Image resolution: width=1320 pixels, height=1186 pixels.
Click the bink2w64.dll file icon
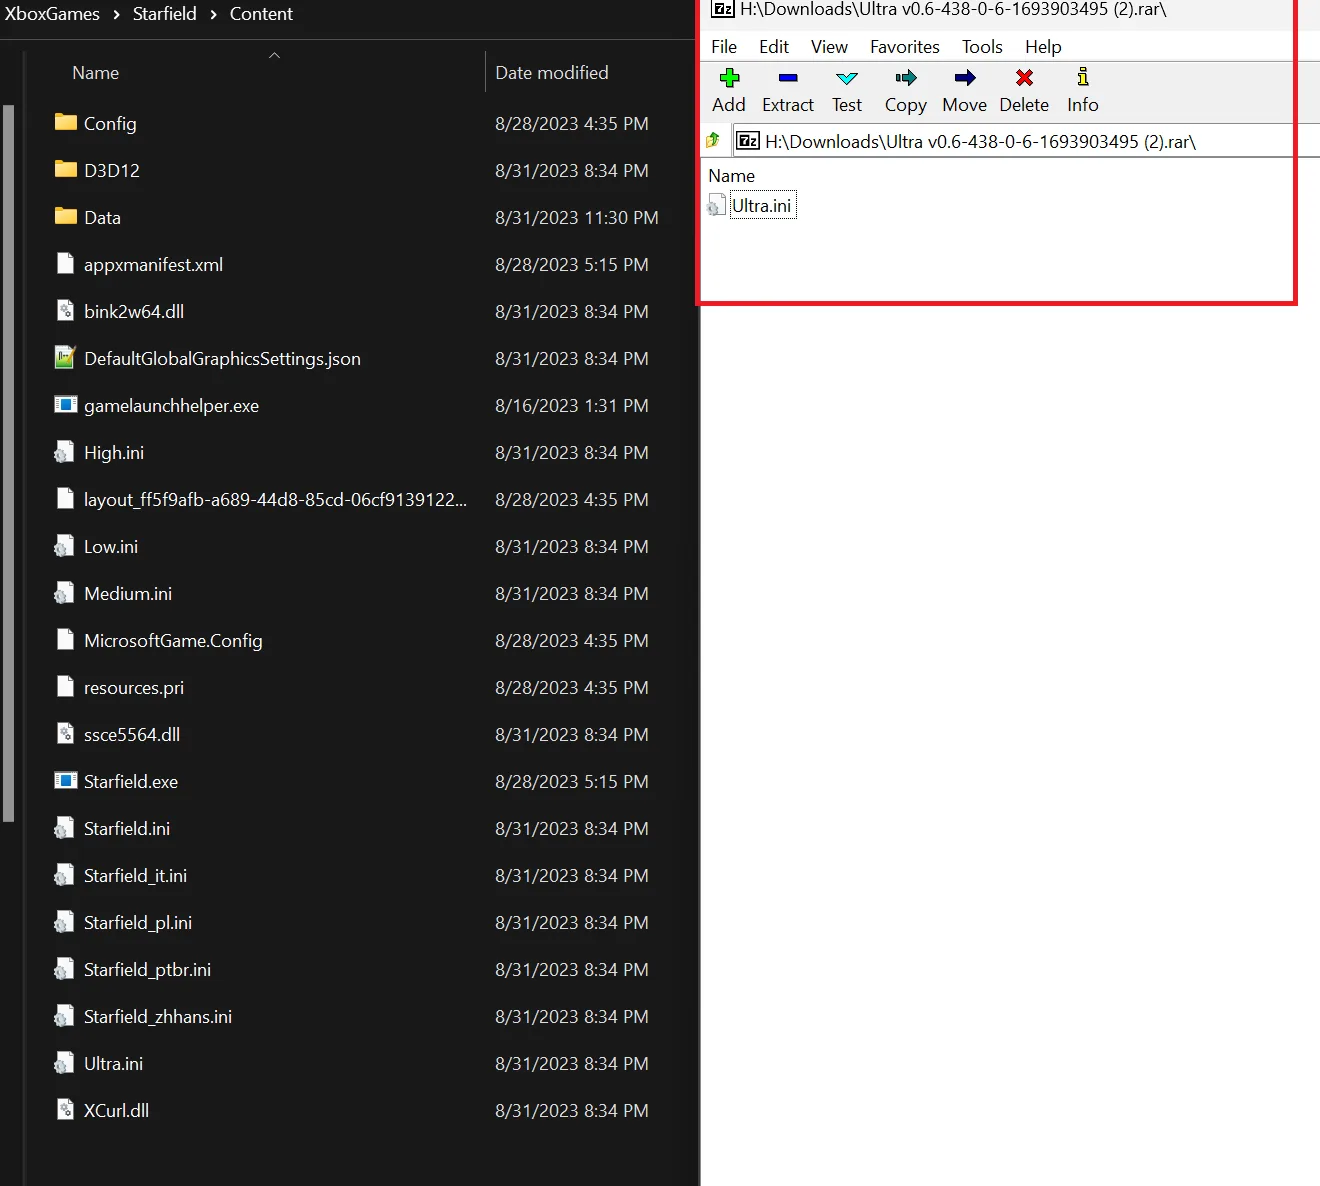[66, 310]
